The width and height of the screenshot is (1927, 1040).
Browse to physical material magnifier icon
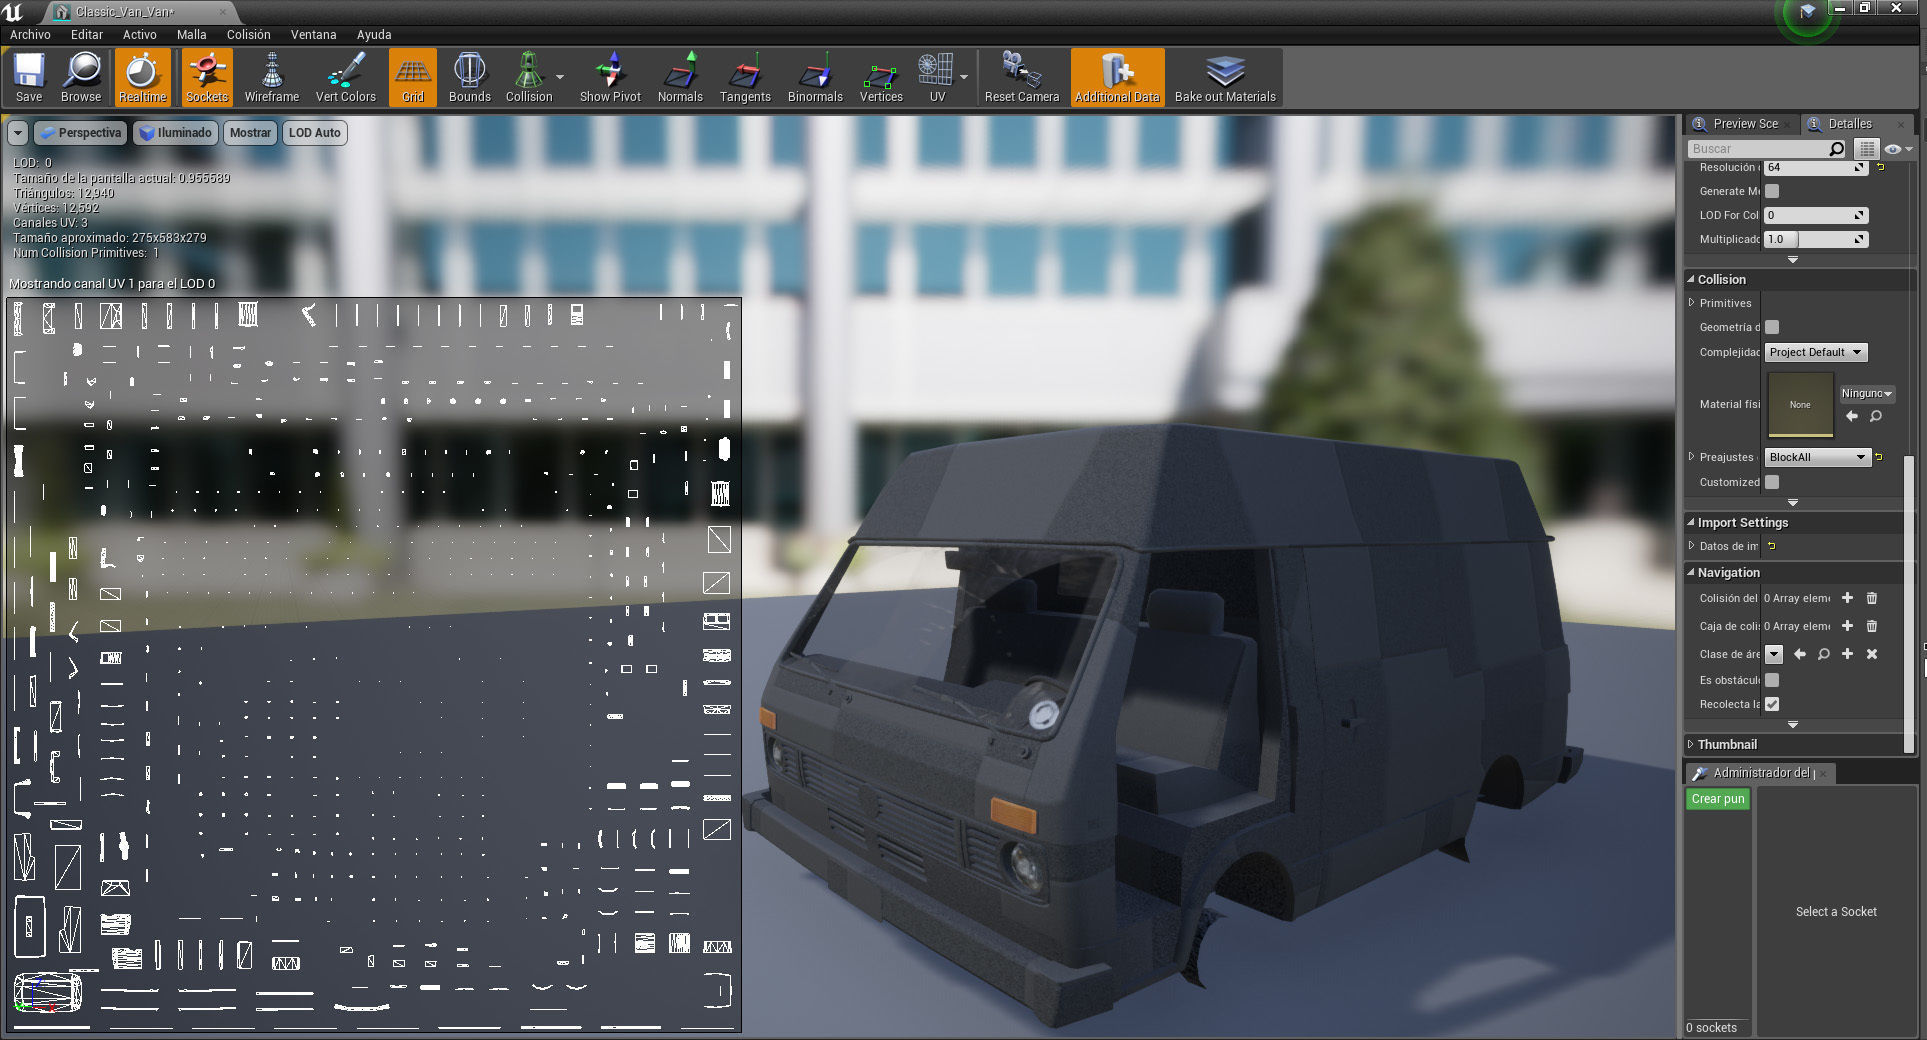pyautogui.click(x=1876, y=416)
